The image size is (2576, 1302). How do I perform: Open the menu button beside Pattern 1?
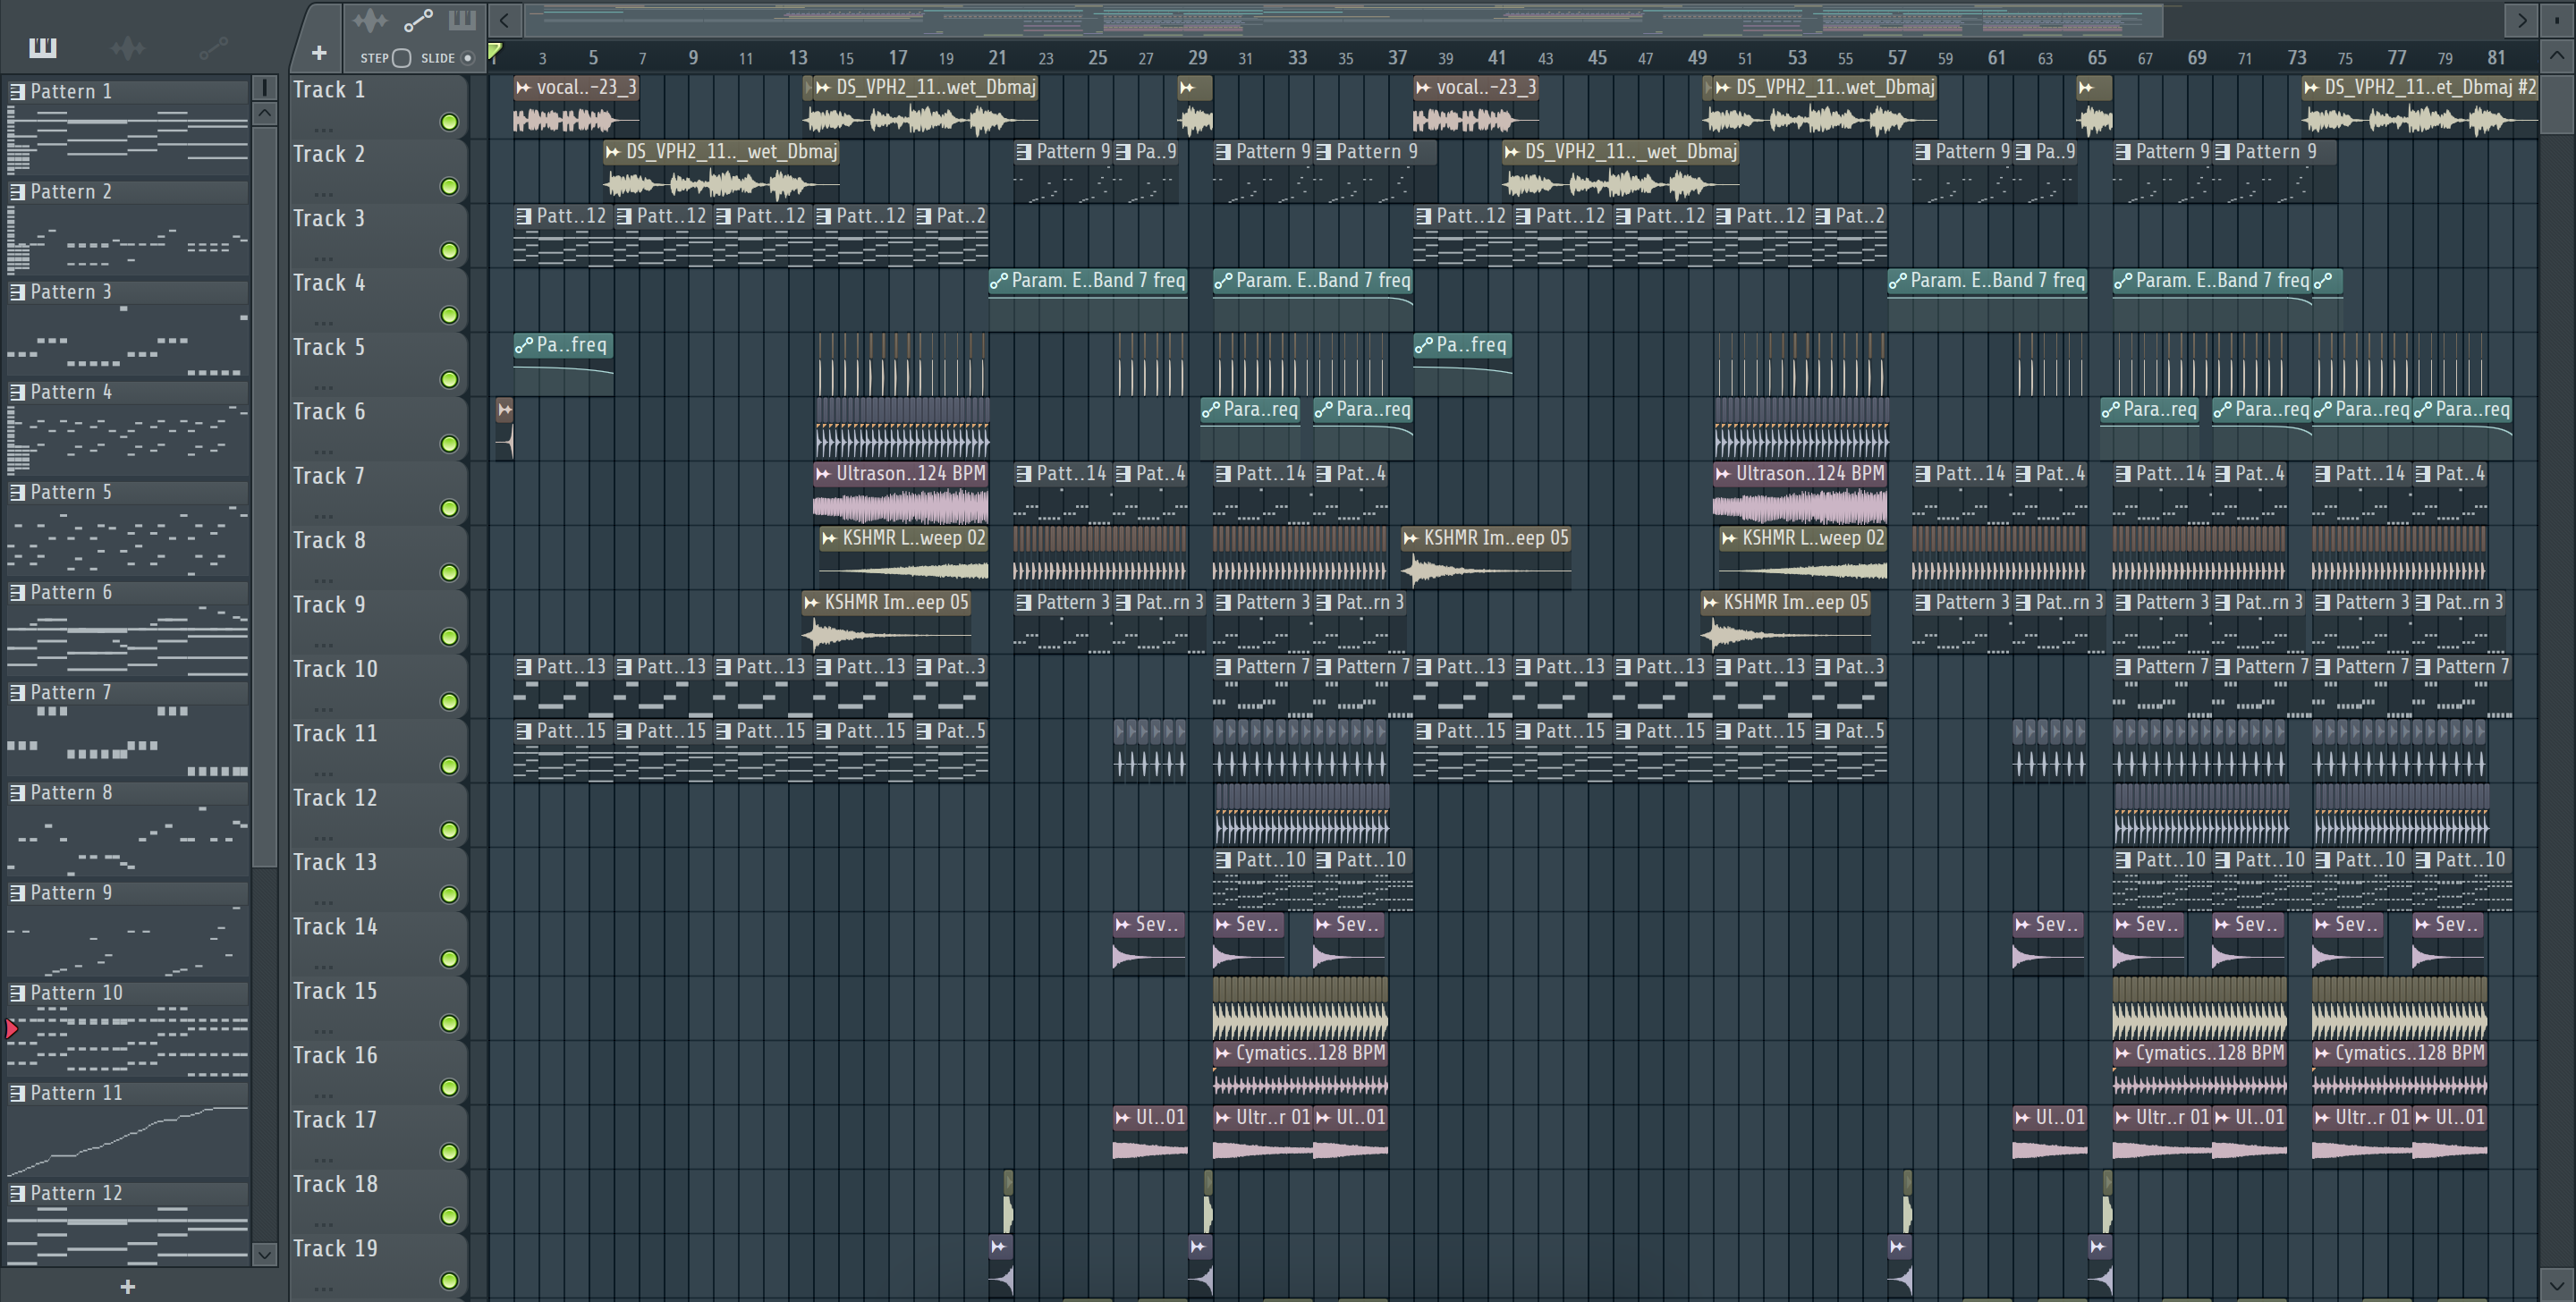264,88
